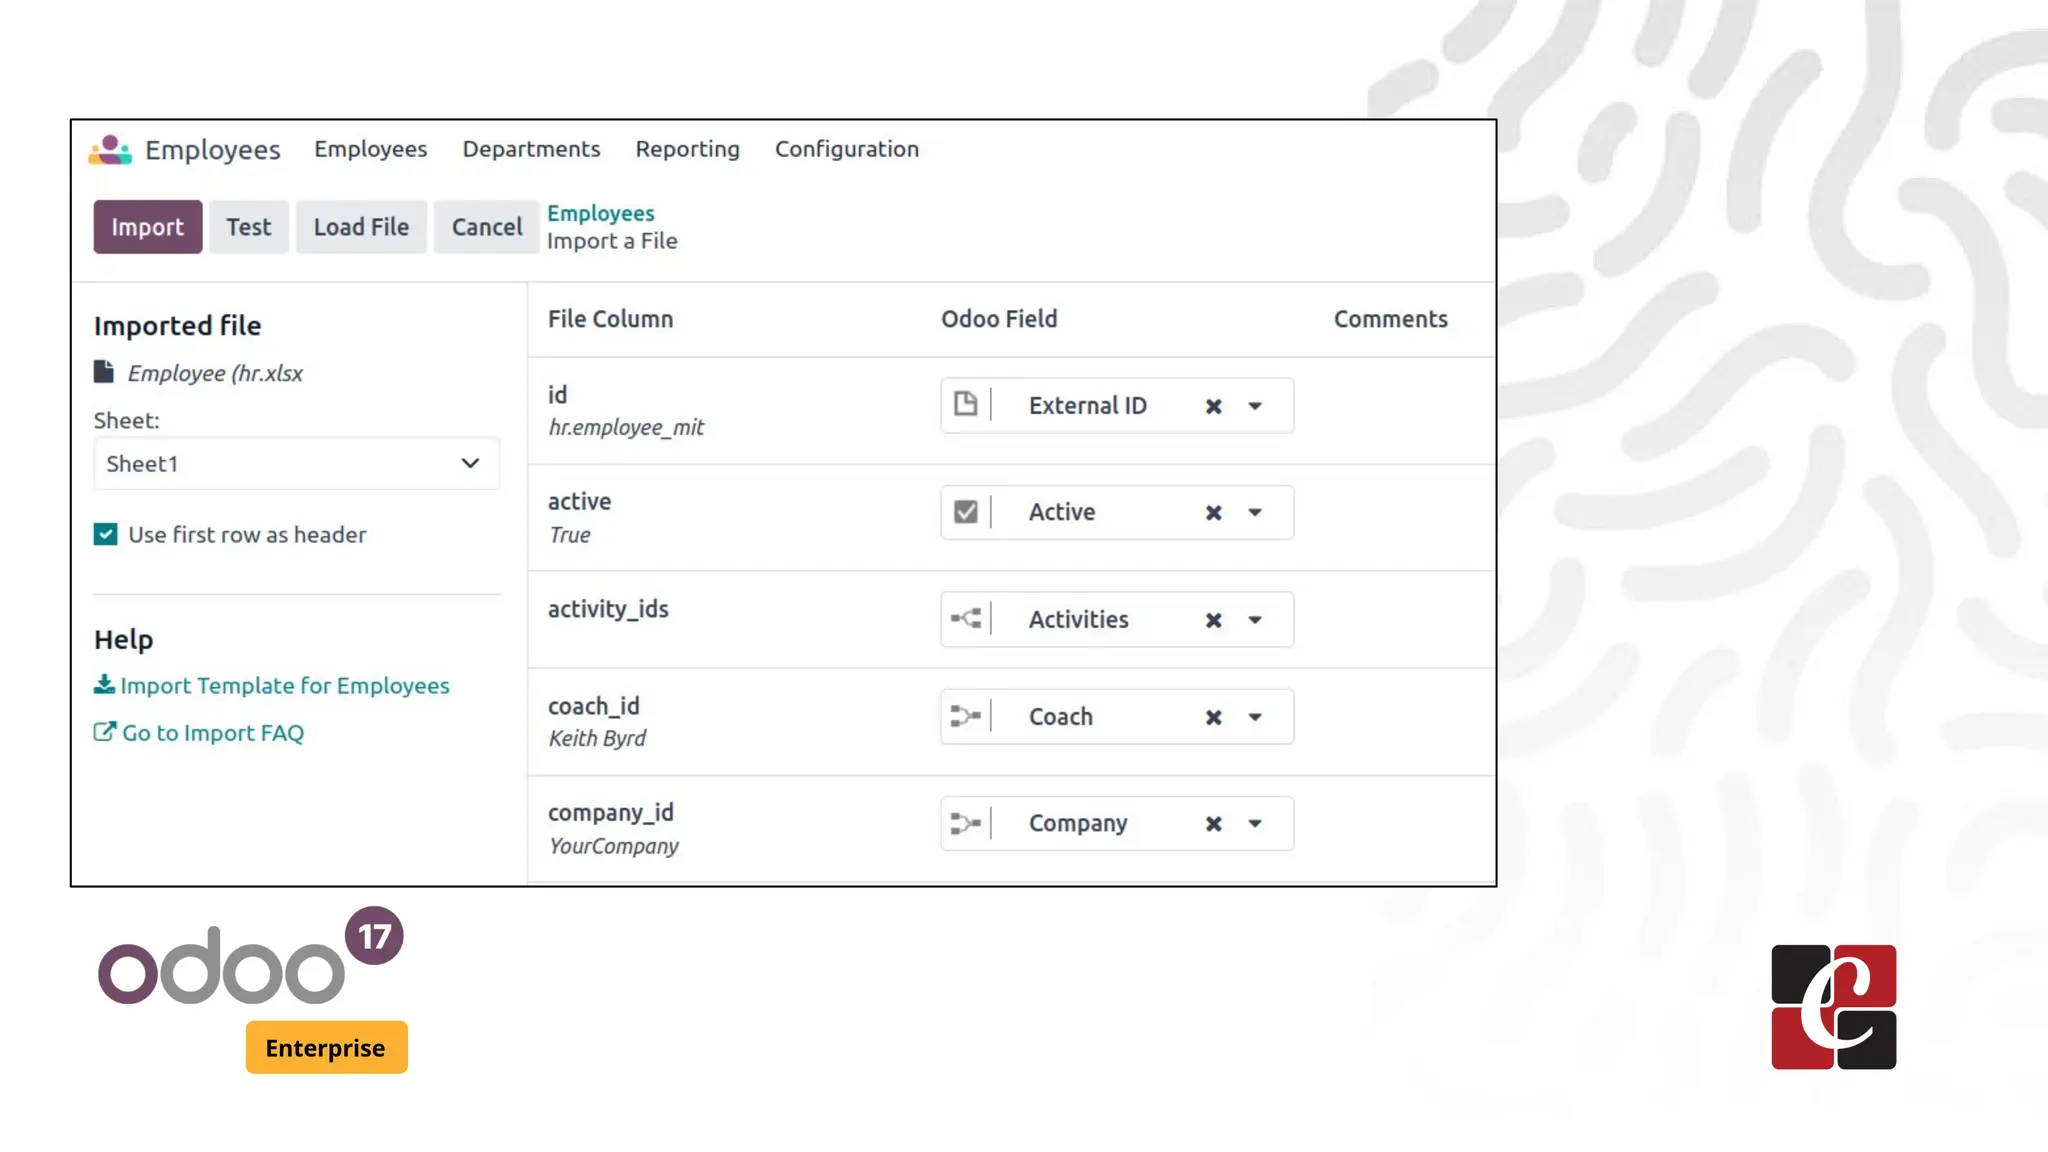Remove the Coach field mapping
The width and height of the screenshot is (2048, 1152).
(1213, 717)
